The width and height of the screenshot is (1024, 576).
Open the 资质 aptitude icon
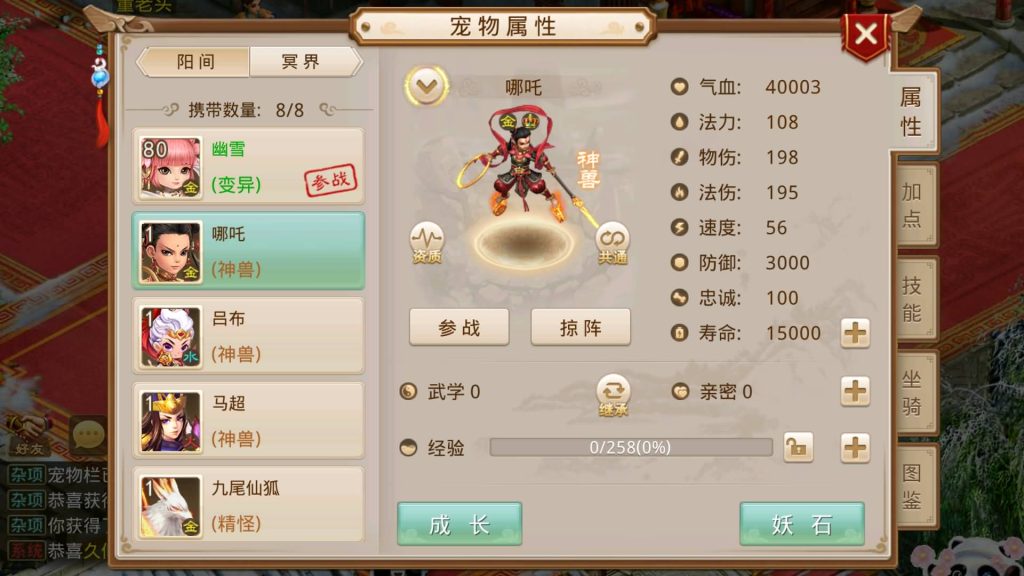click(x=426, y=243)
